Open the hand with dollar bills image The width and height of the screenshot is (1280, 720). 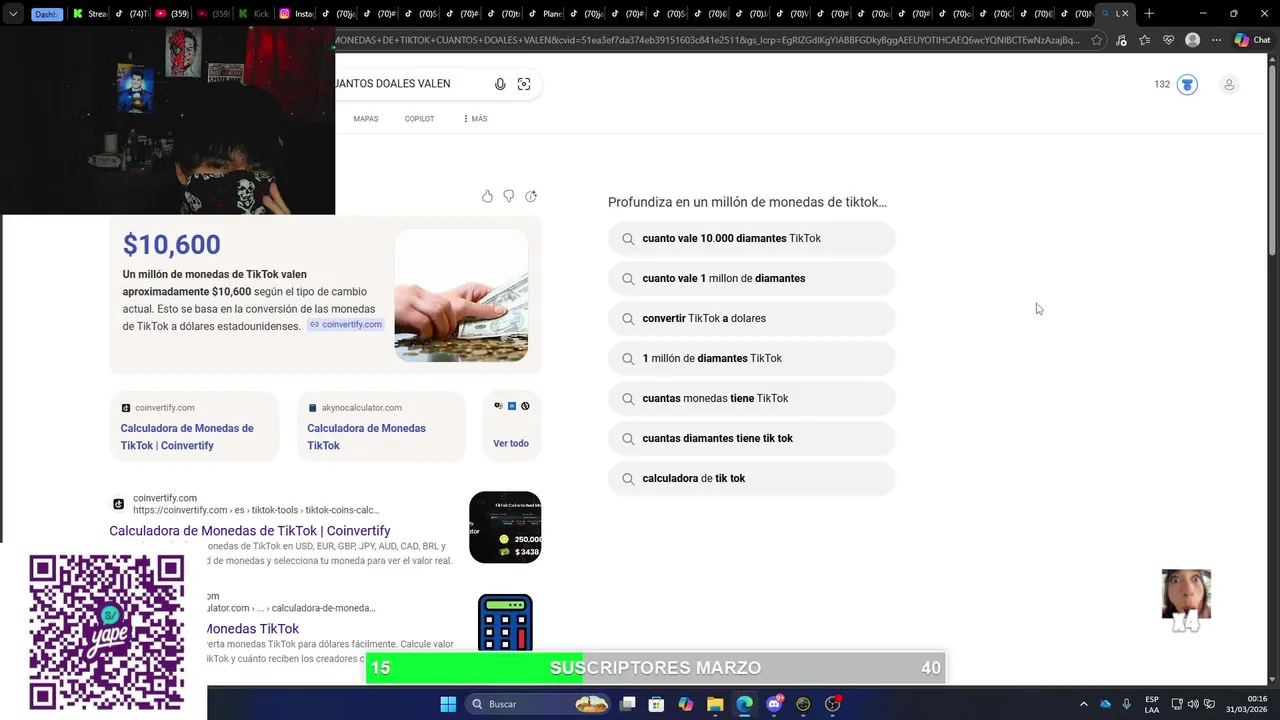[x=461, y=295]
